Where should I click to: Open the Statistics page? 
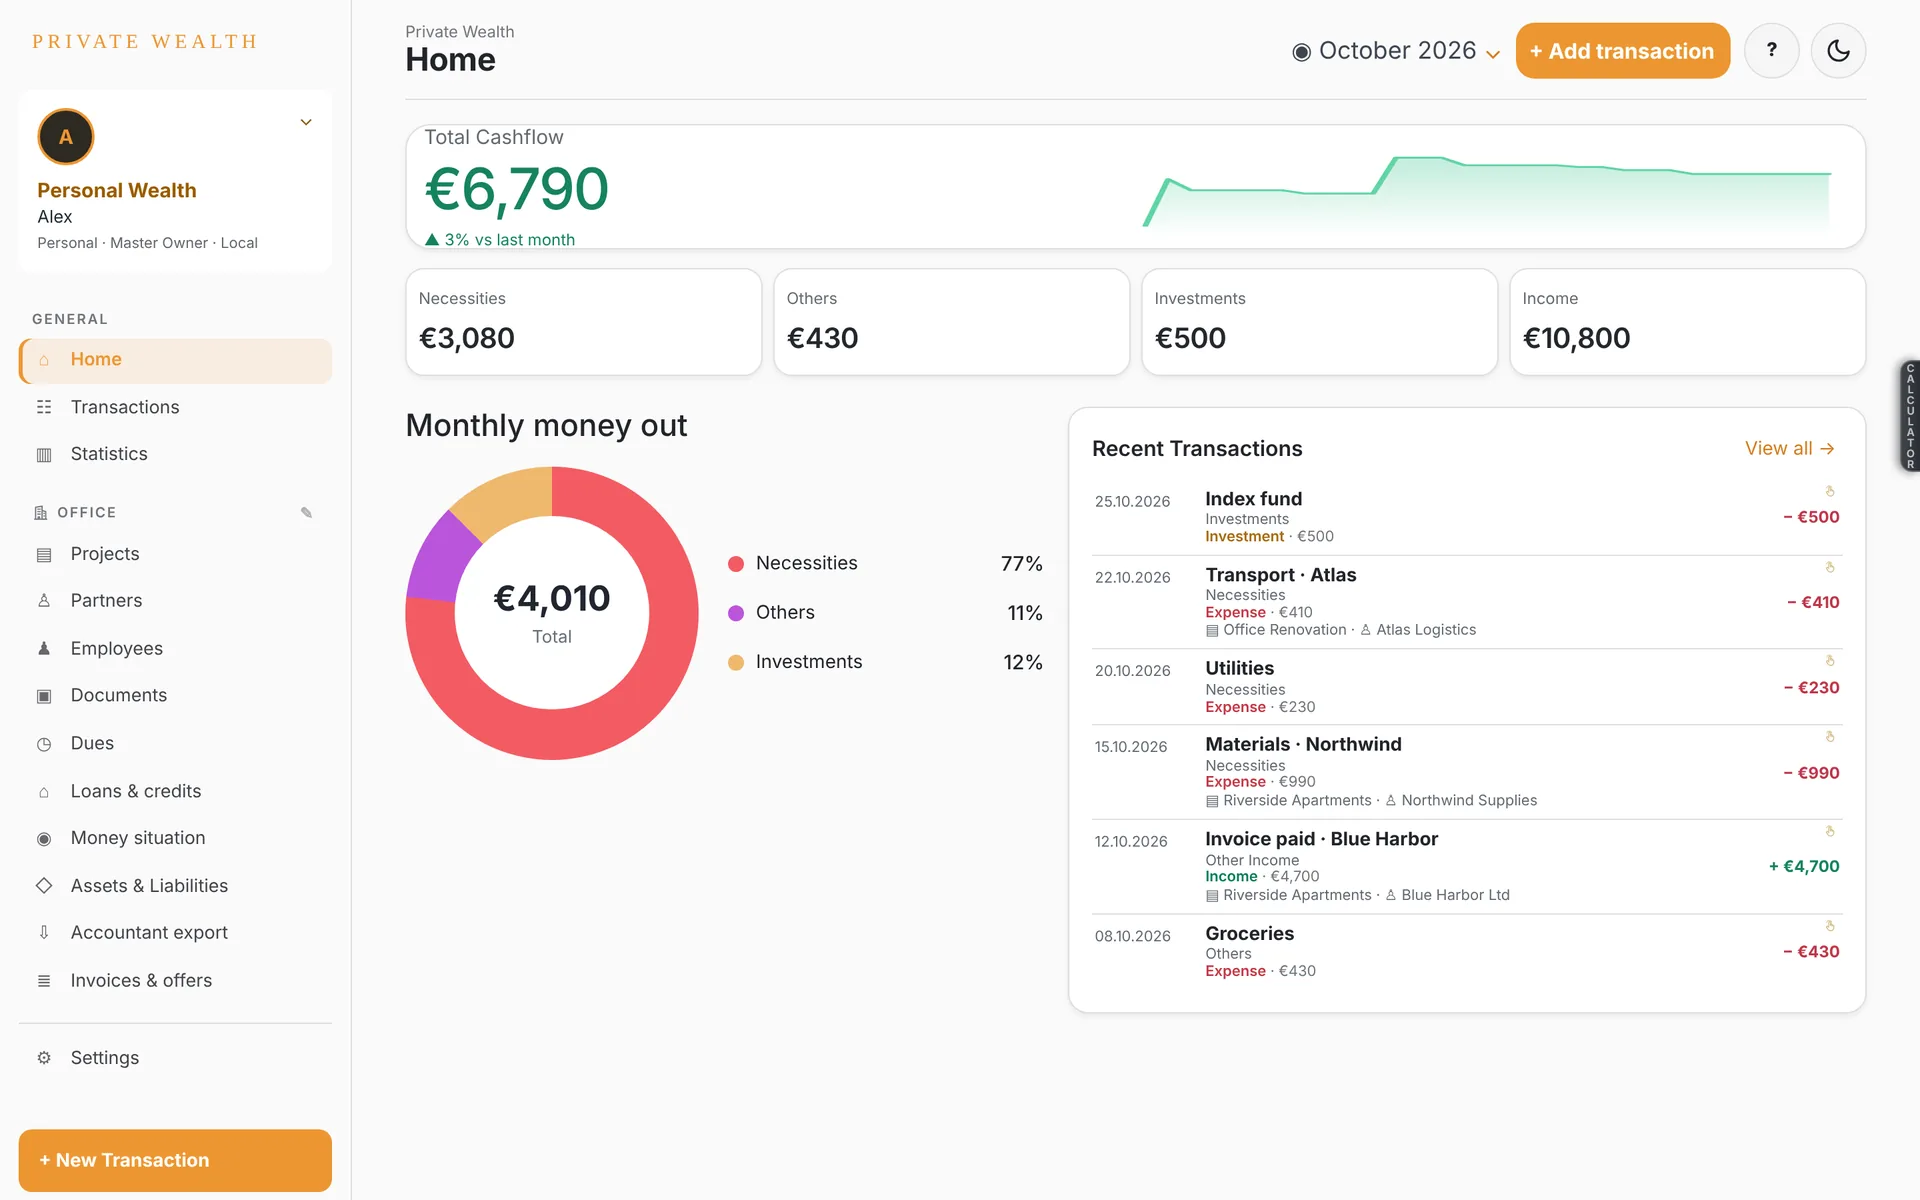click(175, 454)
